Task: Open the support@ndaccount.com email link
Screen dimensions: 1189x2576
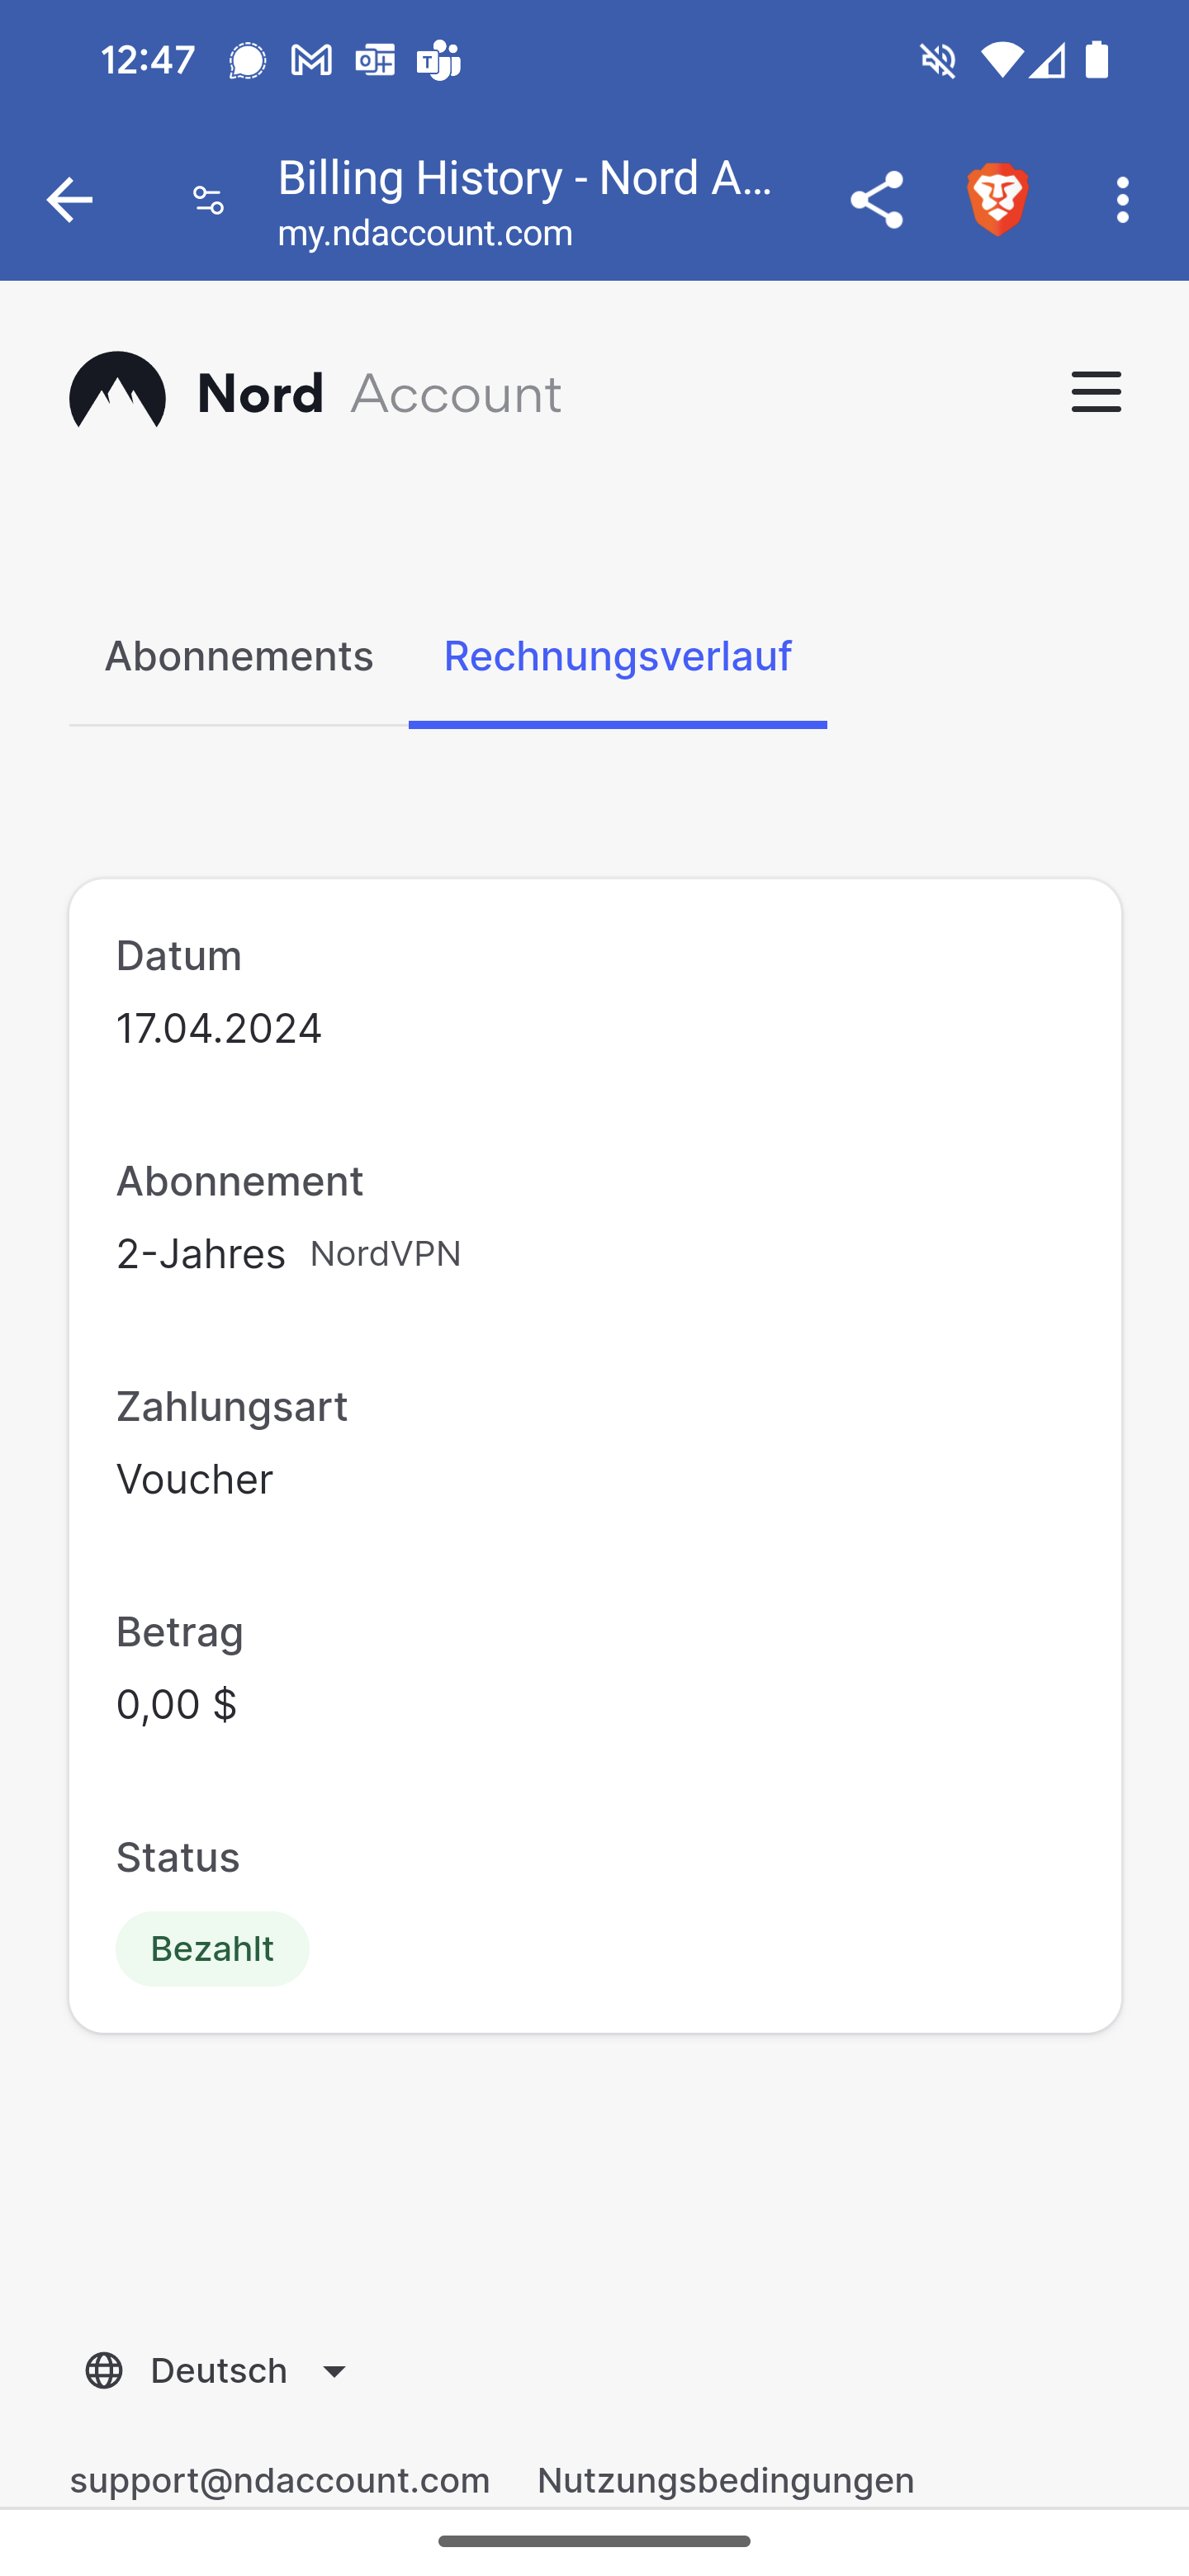Action: [280, 2480]
